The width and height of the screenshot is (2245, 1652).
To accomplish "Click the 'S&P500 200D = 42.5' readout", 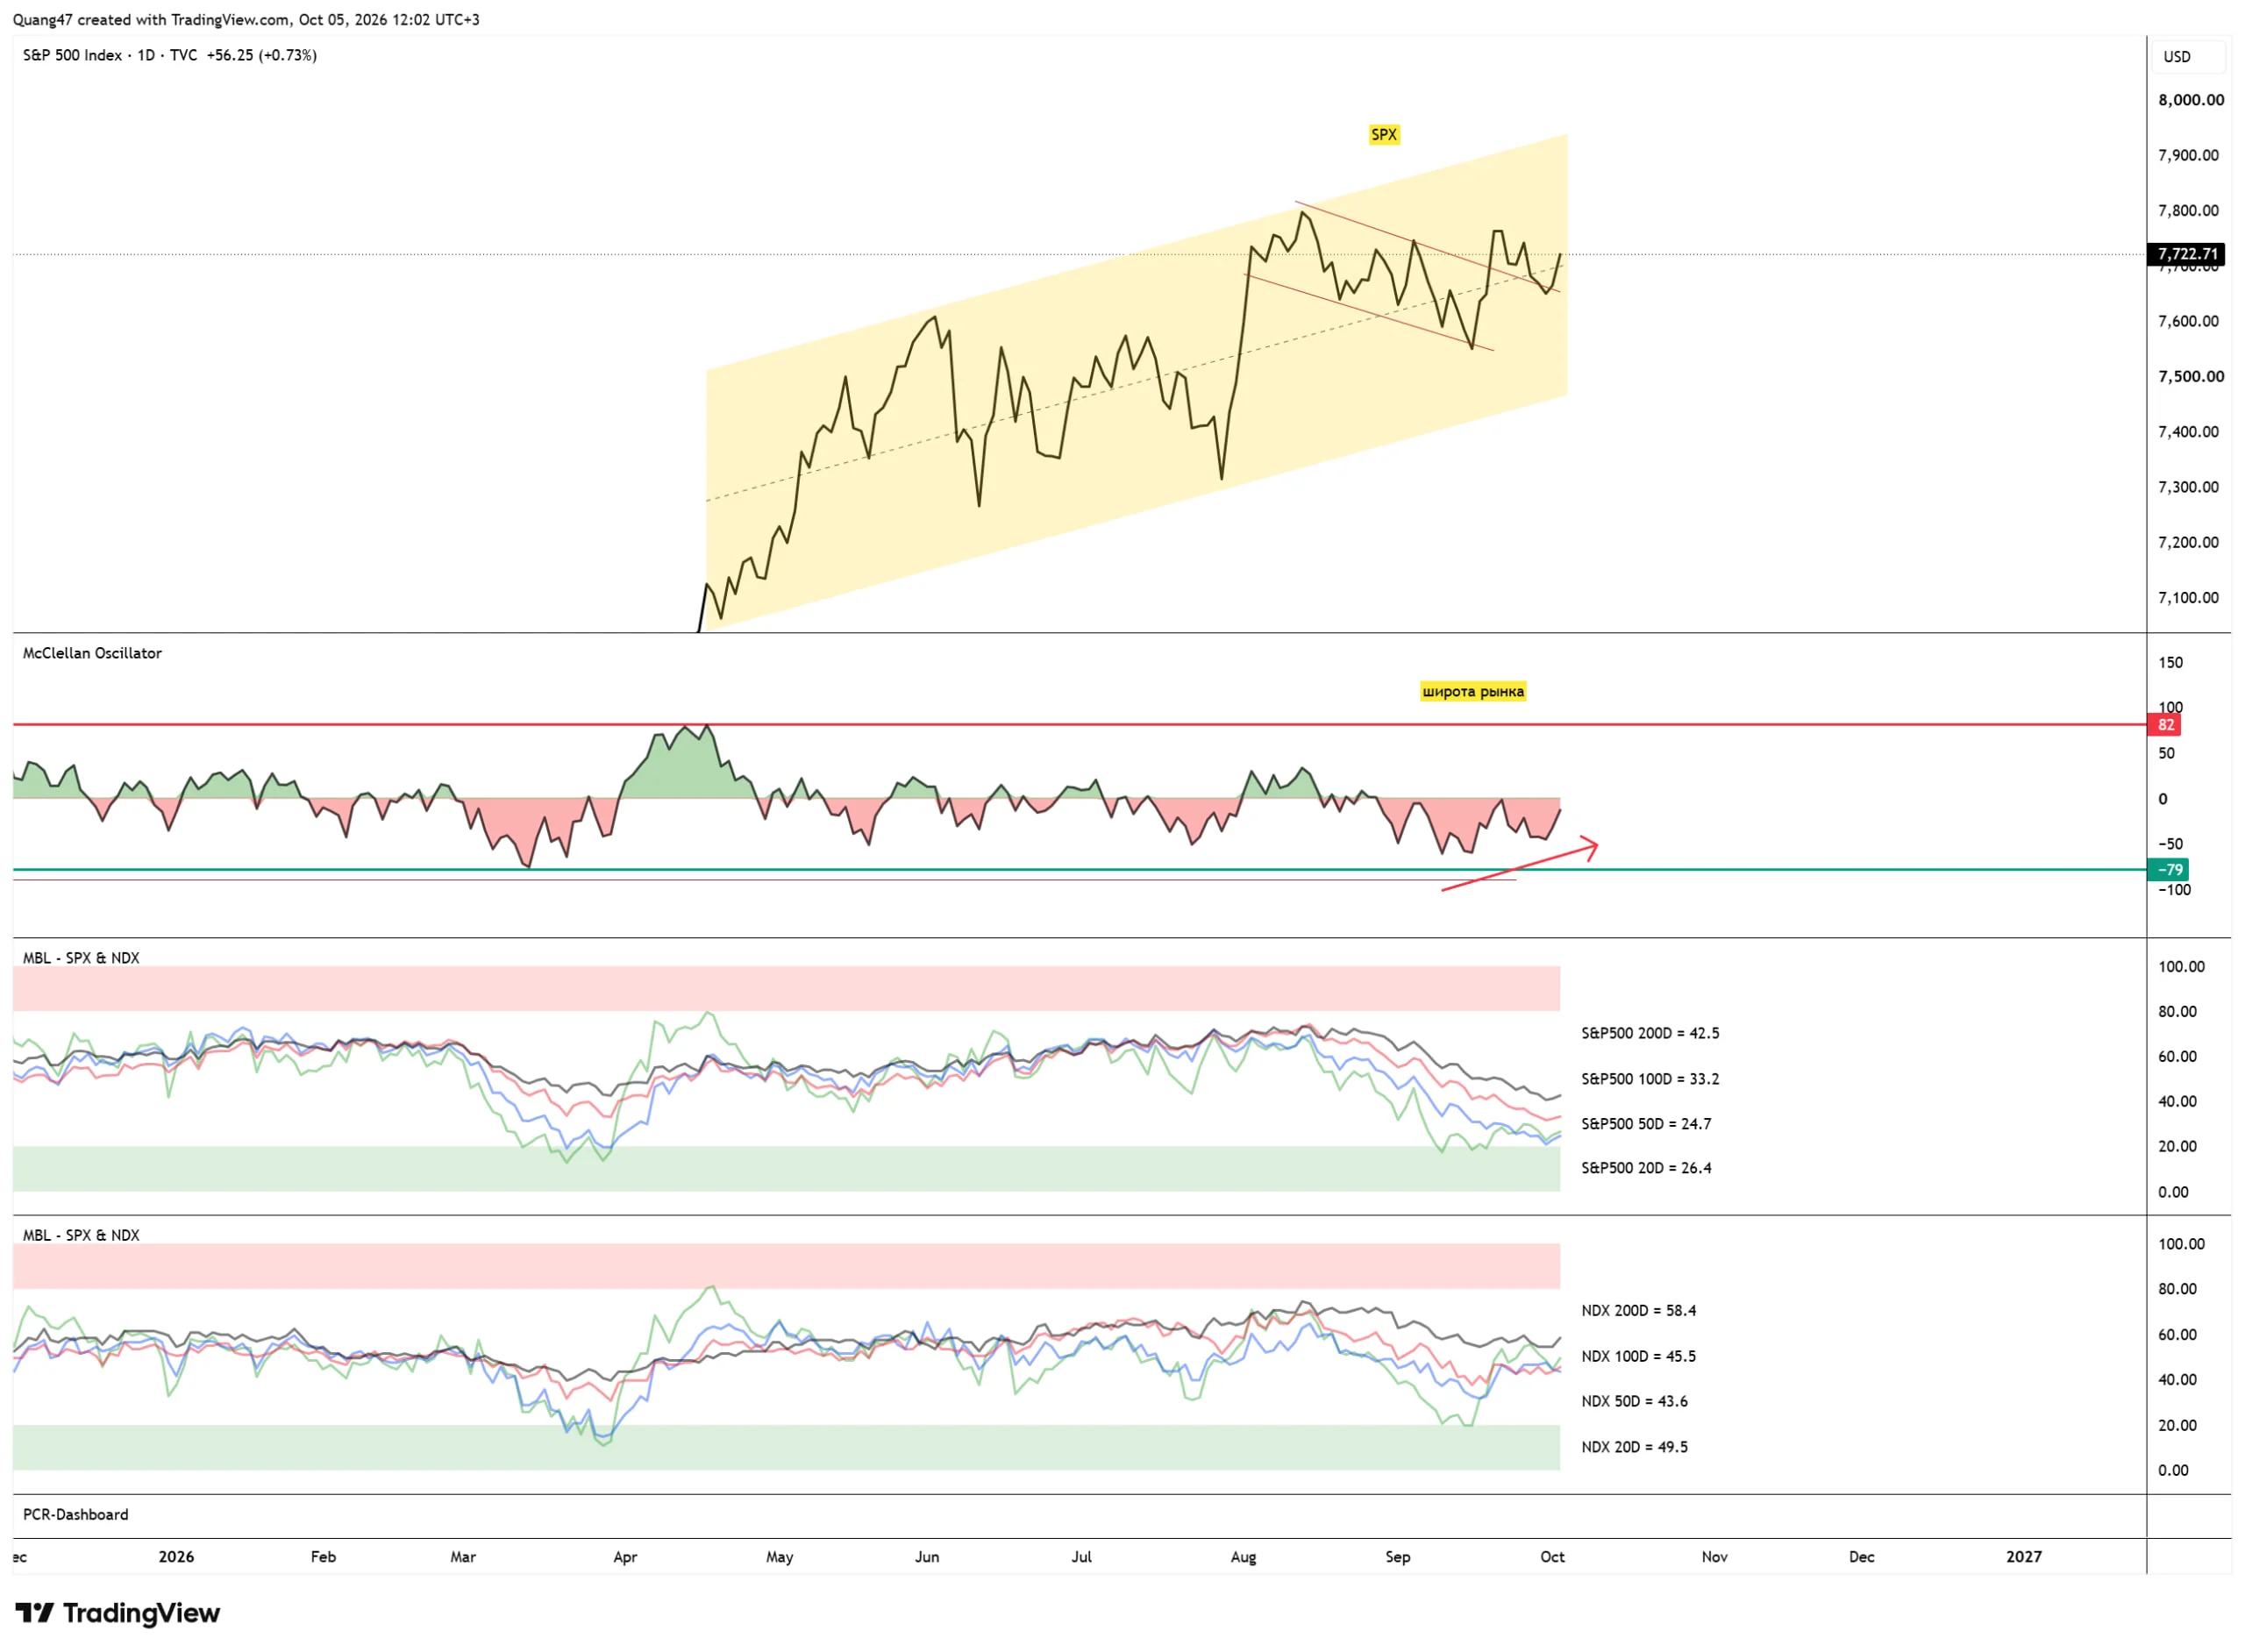I will [1650, 1033].
